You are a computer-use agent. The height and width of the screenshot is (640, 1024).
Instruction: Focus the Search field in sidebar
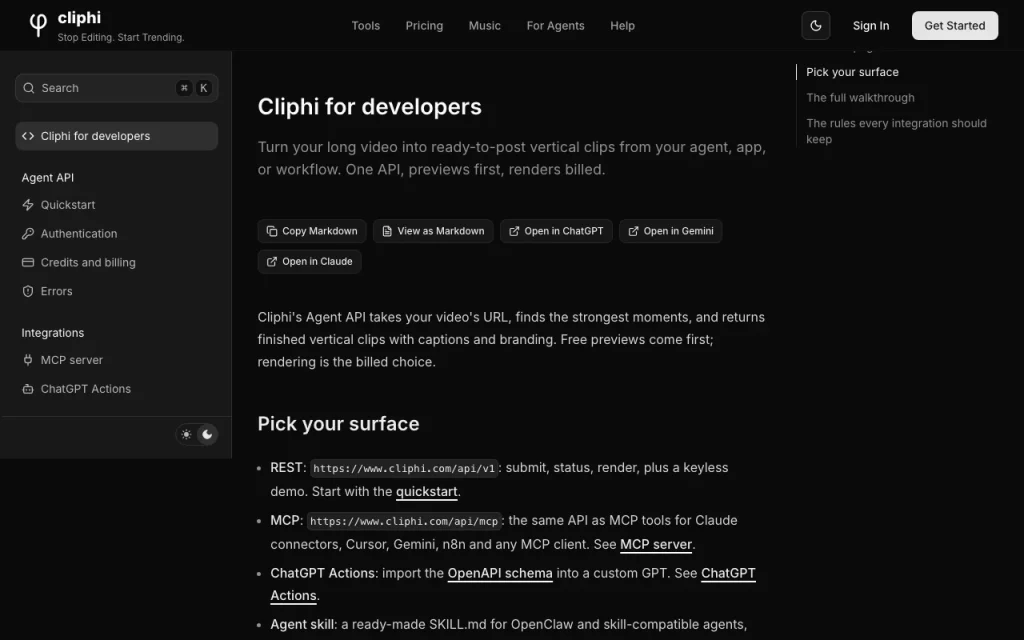[x=117, y=88]
